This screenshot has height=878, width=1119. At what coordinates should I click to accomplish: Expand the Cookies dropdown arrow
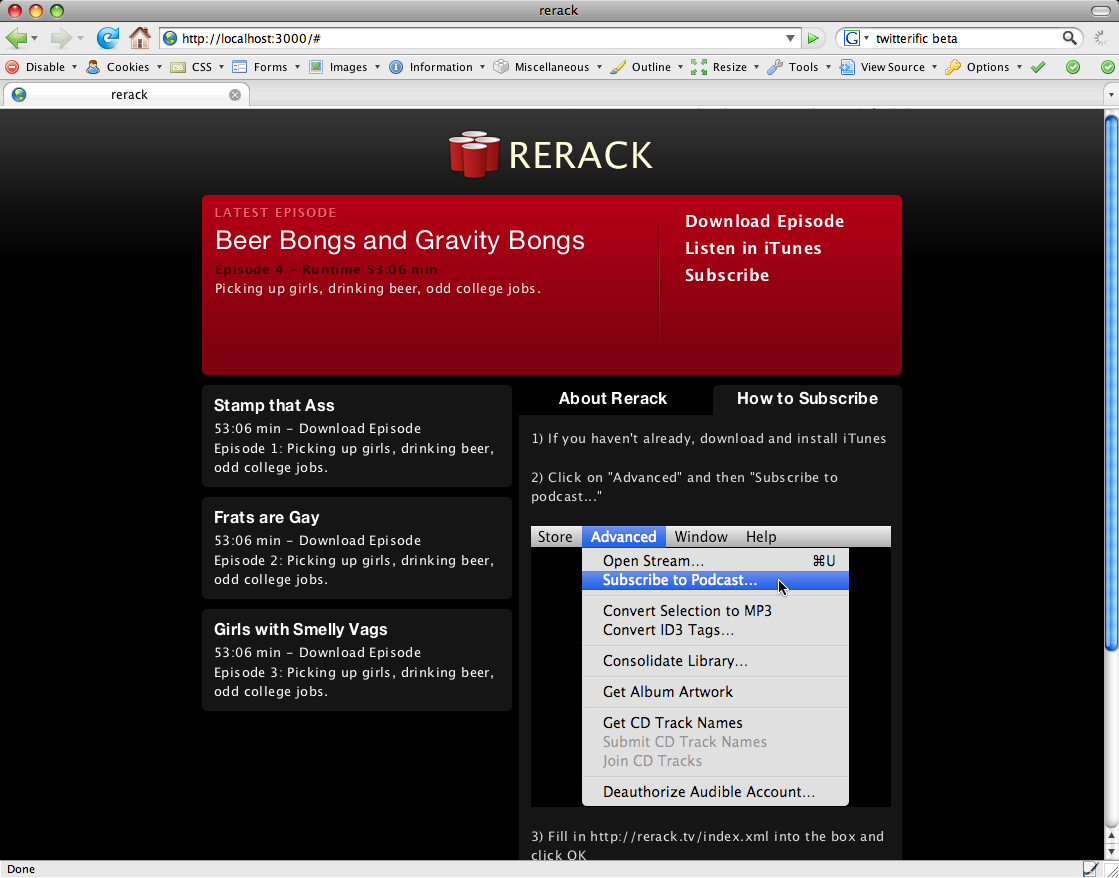[158, 67]
